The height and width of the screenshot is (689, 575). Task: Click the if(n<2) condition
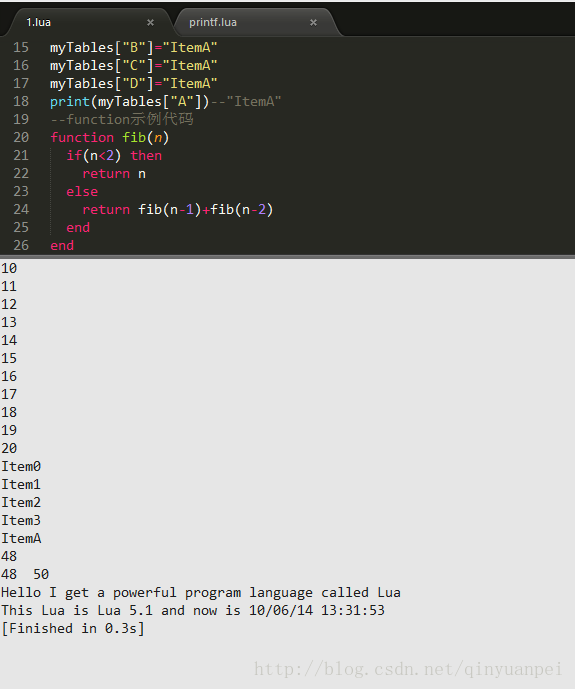[x=94, y=156]
